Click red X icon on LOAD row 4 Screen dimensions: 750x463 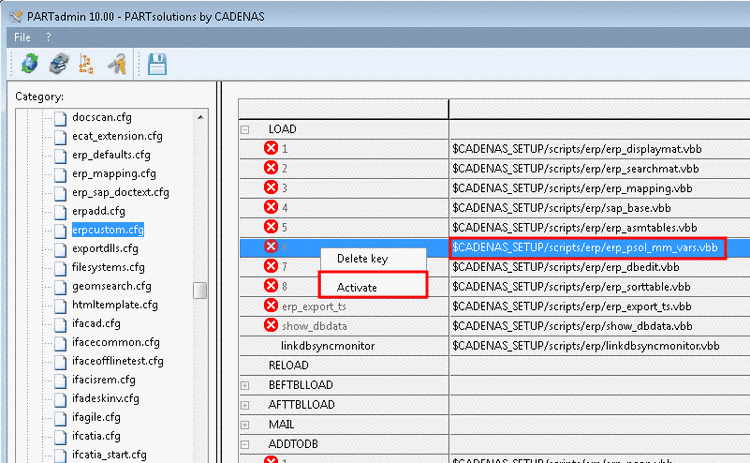coord(271,207)
